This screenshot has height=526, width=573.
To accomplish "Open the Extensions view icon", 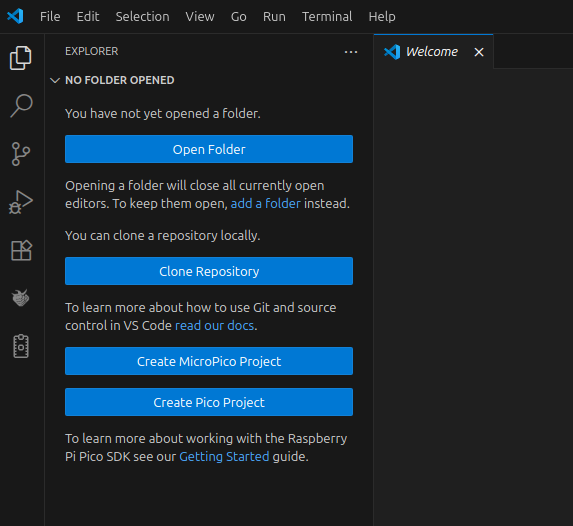I will click(x=22, y=250).
